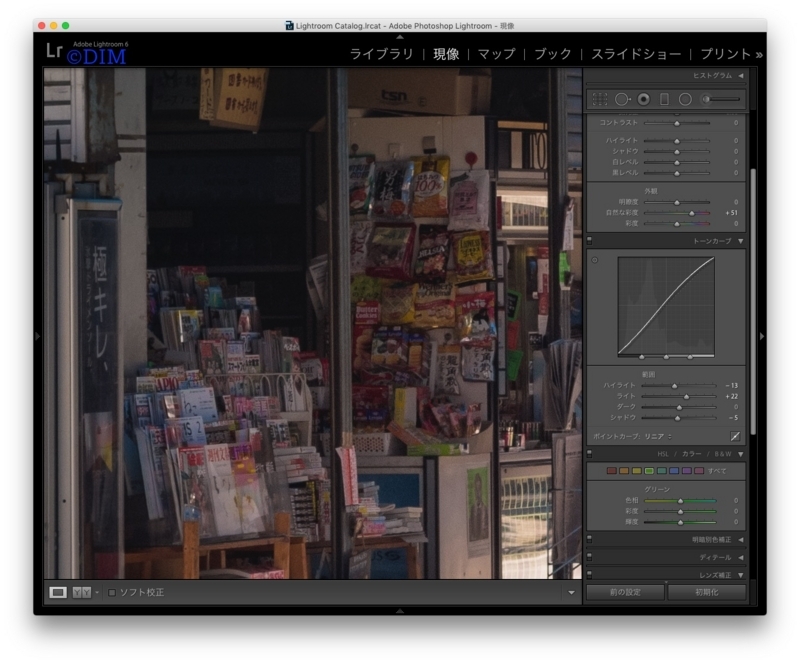
Task: Click the right panel vertical scrollbar
Action: (753, 301)
